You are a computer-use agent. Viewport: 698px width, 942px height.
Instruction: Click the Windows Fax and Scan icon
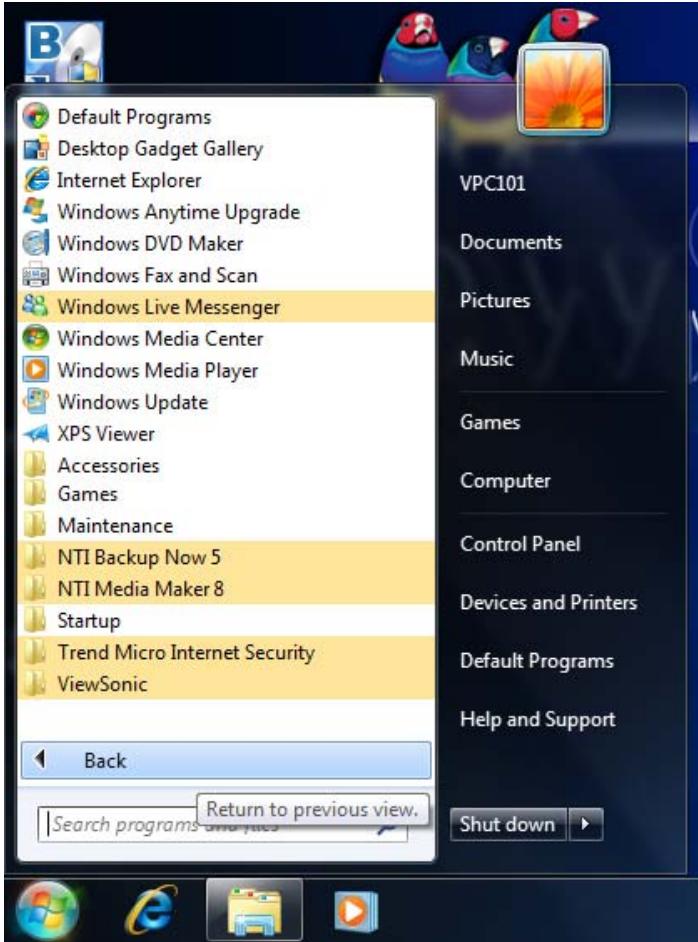[x=35, y=275]
